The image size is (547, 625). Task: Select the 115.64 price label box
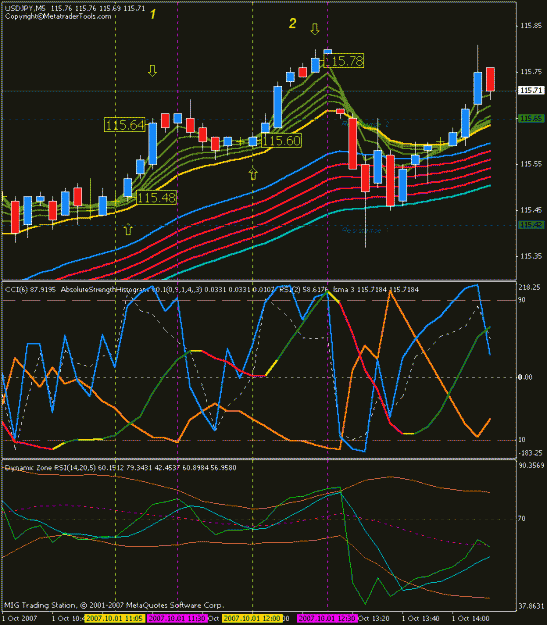(125, 125)
